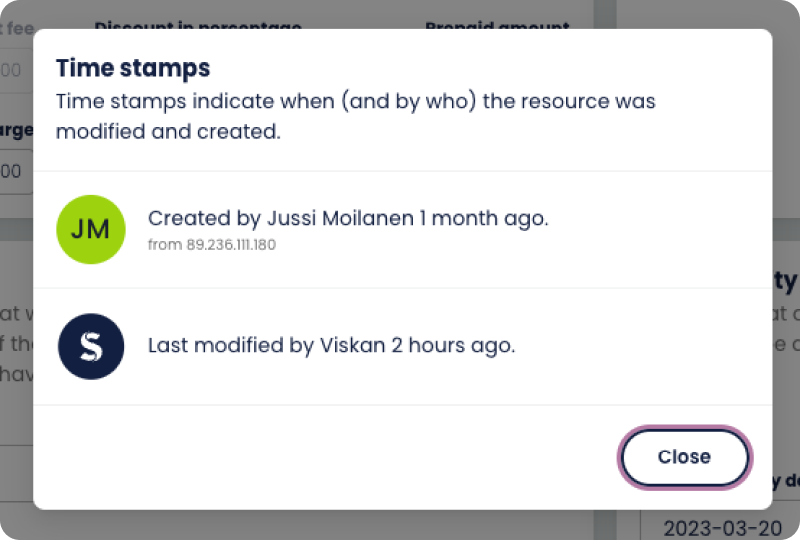800x540 pixels.
Task: Click the Jussi Moilanen creation entry text
Action: click(348, 218)
